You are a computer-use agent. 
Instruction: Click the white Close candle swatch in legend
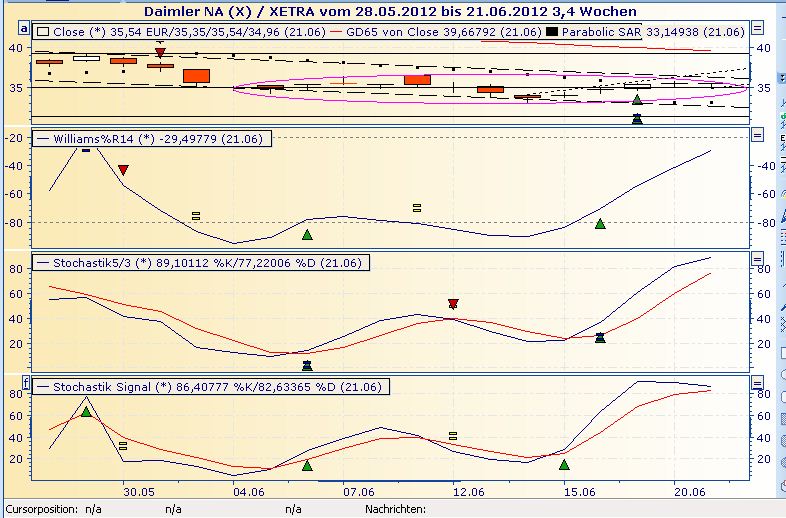(43, 32)
